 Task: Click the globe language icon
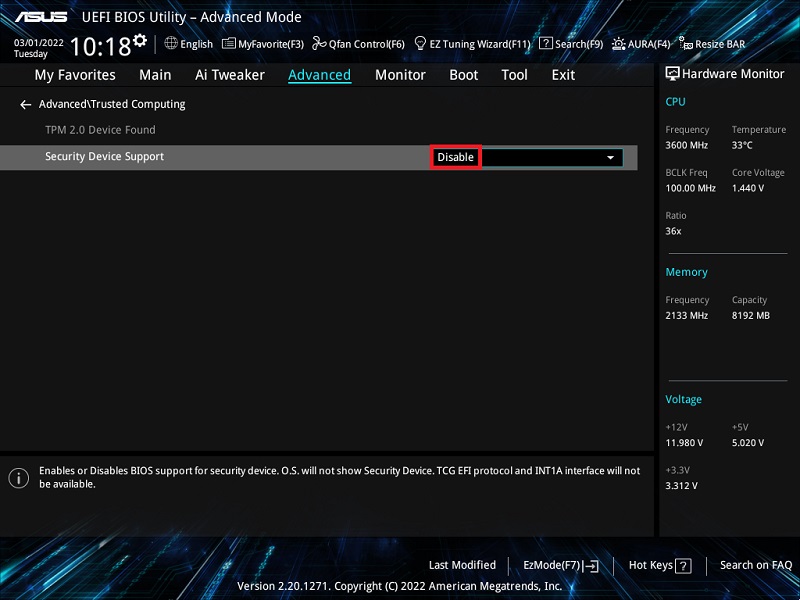click(171, 43)
